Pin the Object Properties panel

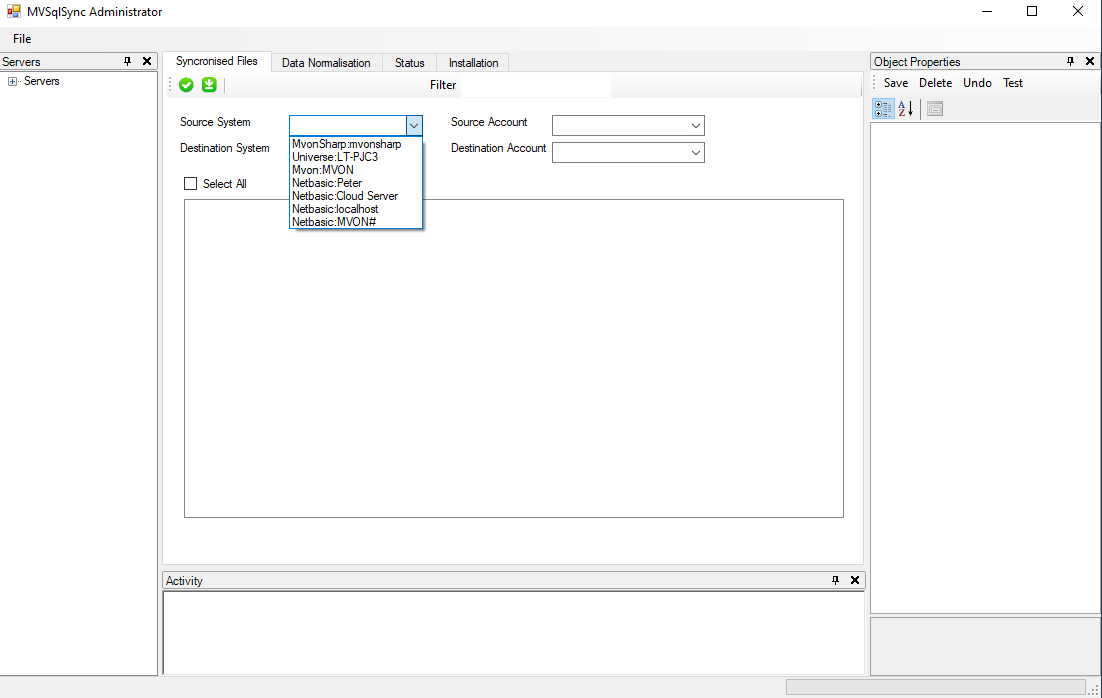tap(1070, 61)
